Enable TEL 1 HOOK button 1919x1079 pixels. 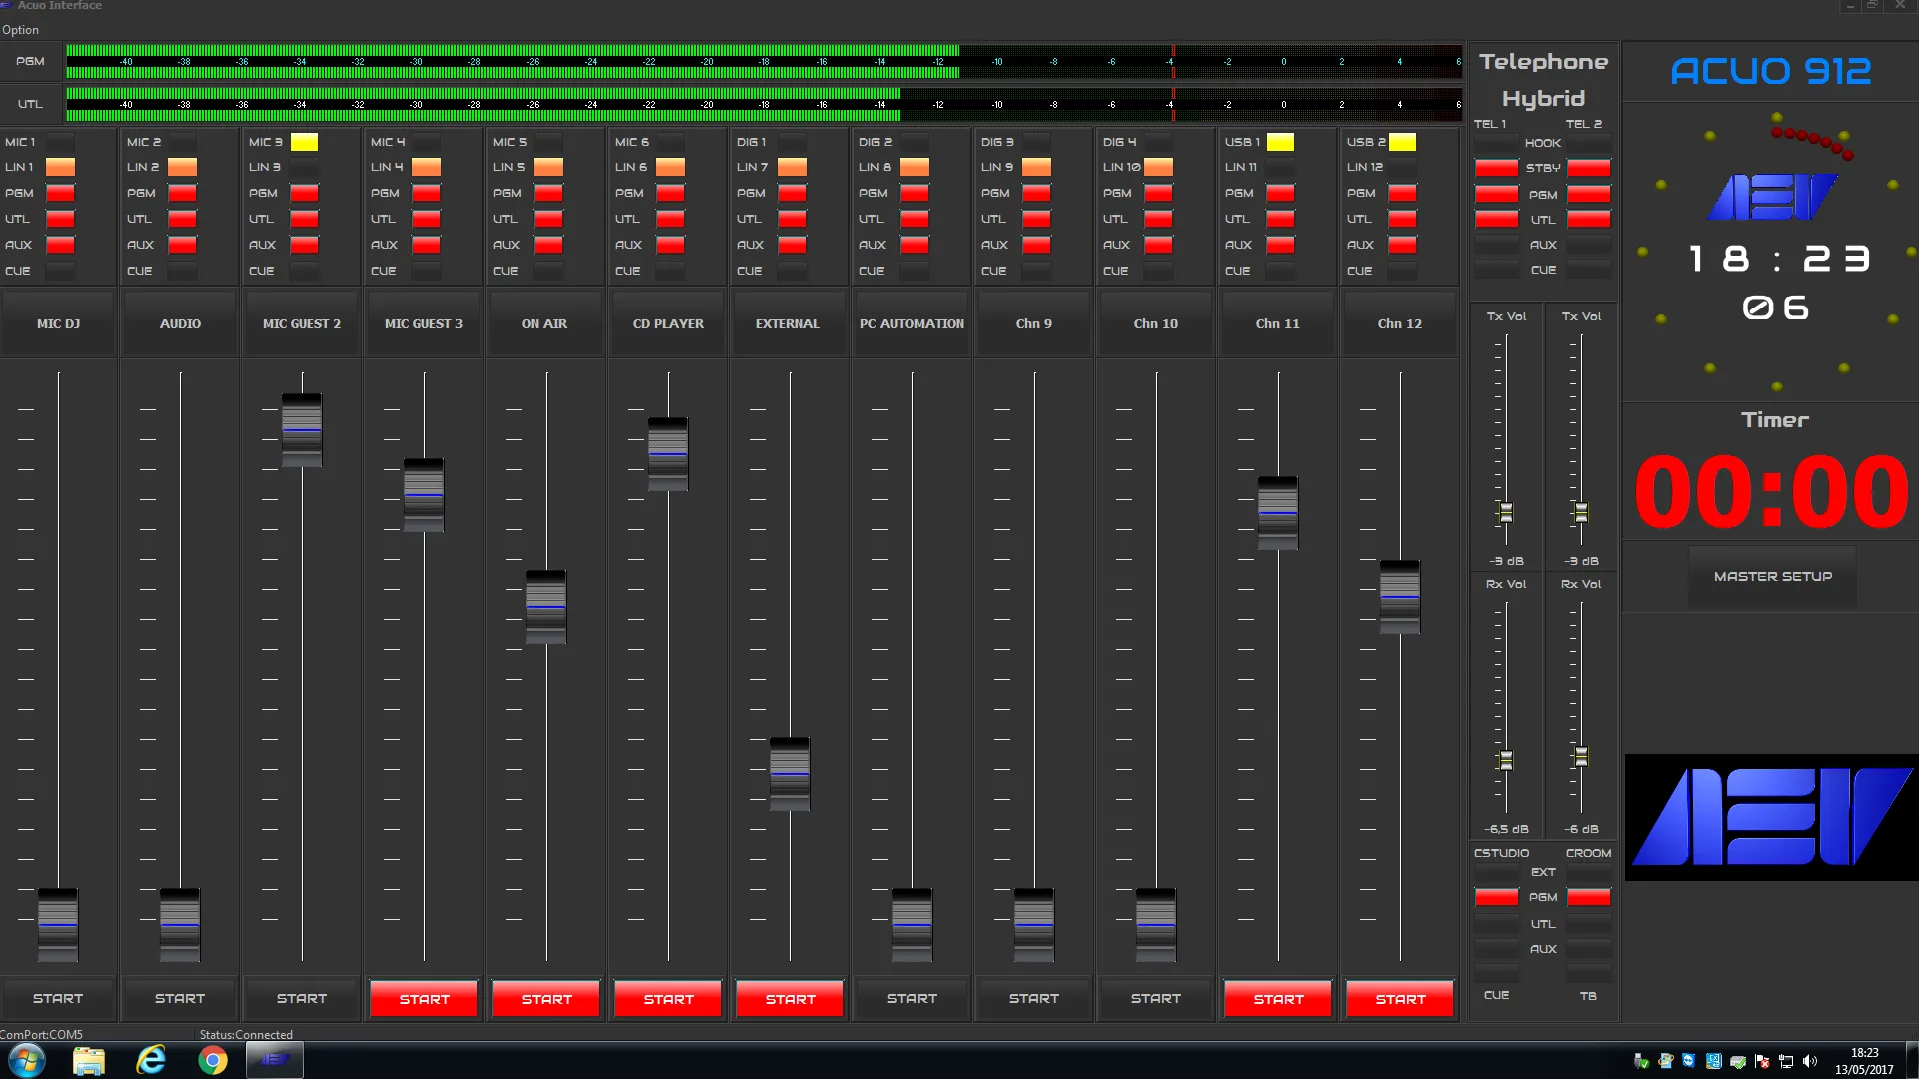1496,143
